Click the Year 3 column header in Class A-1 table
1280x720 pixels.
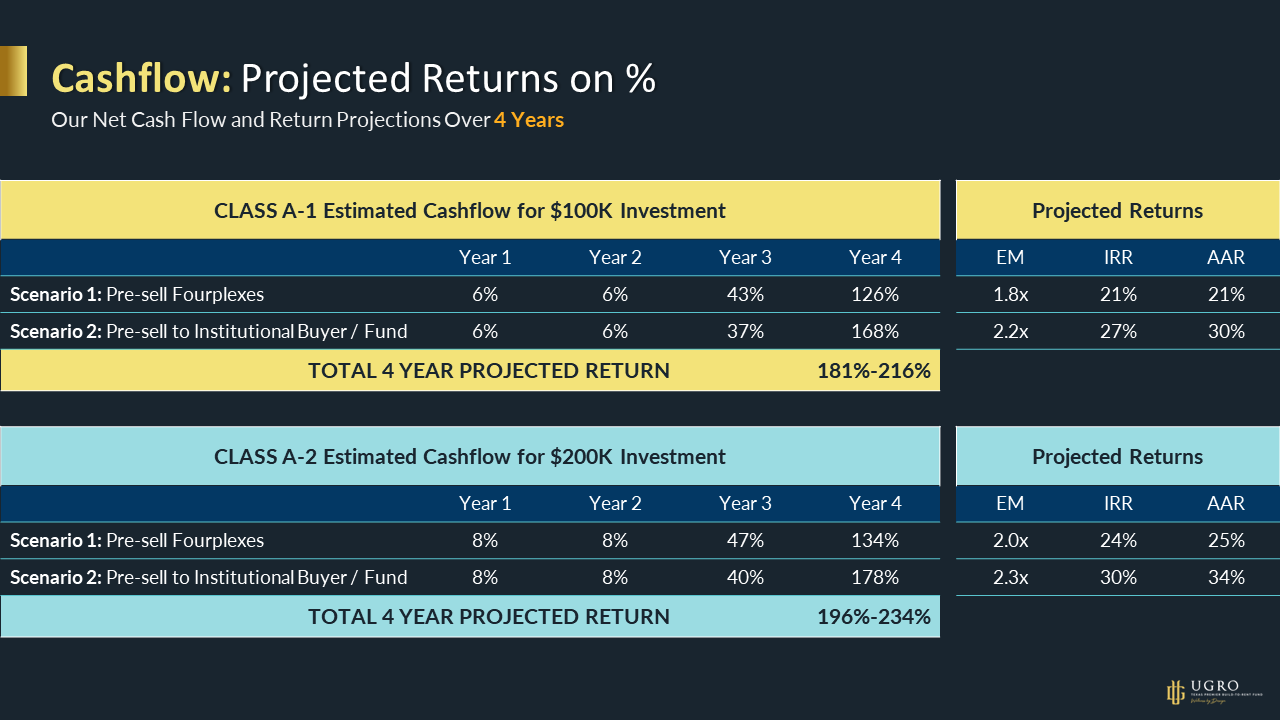coord(745,258)
